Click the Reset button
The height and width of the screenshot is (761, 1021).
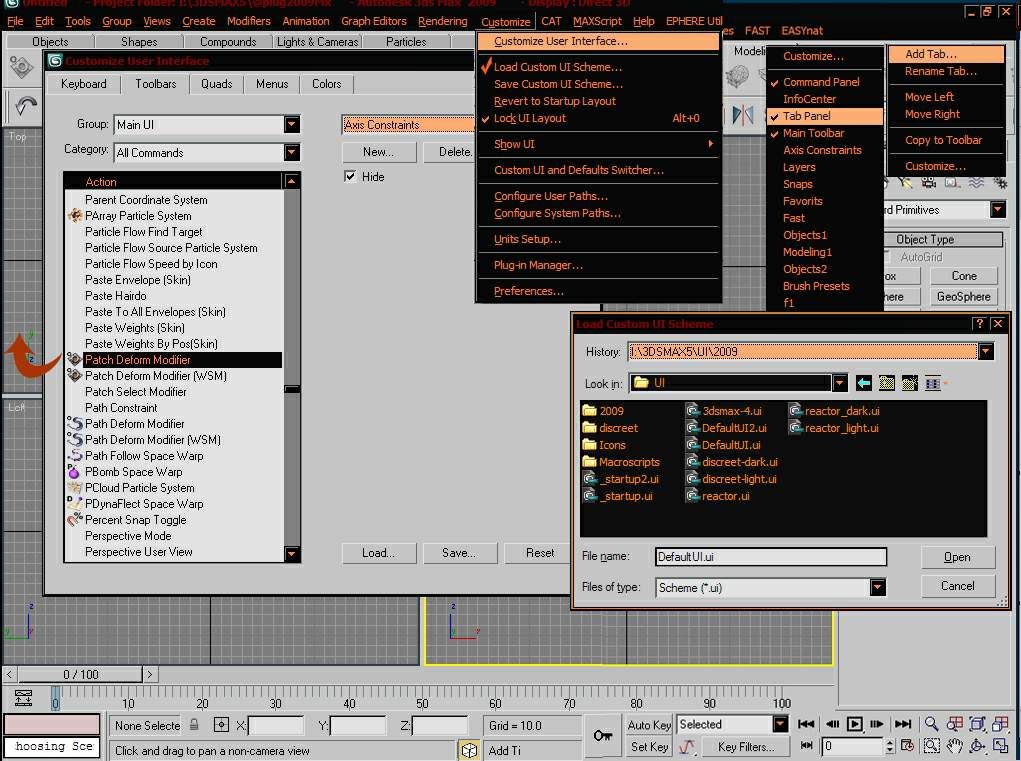click(539, 553)
